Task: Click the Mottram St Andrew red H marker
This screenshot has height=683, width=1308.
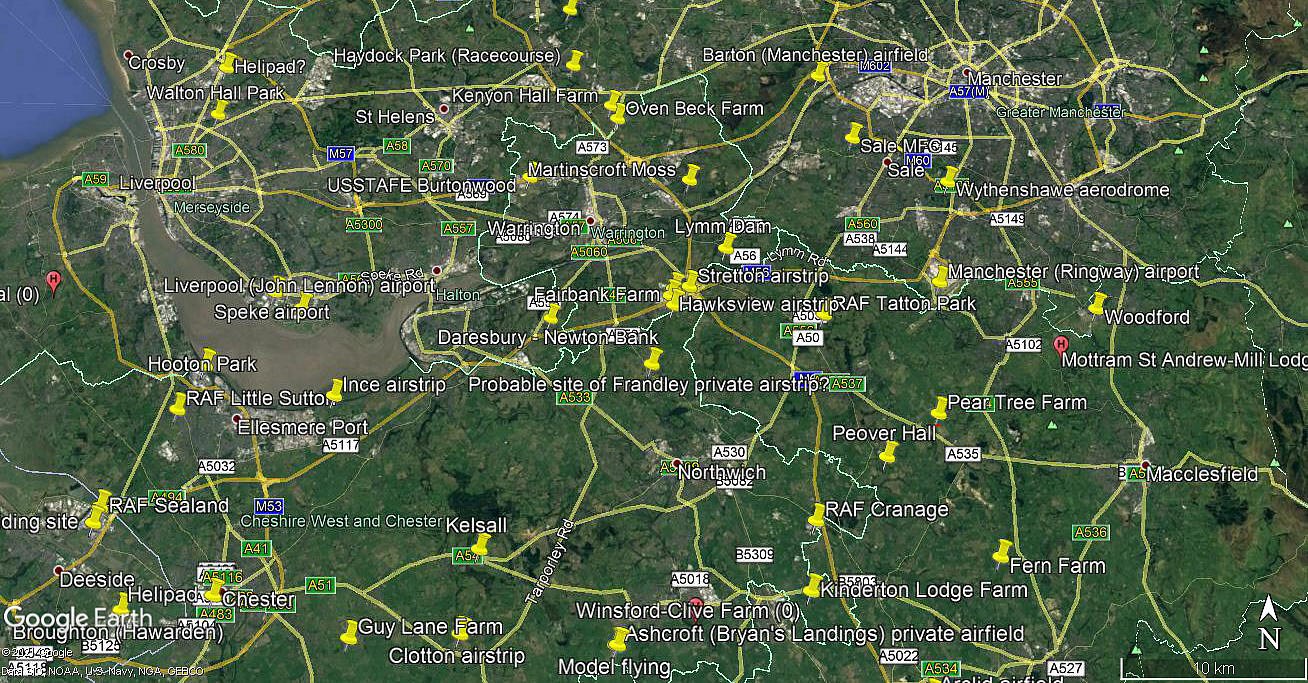Action: click(1061, 346)
